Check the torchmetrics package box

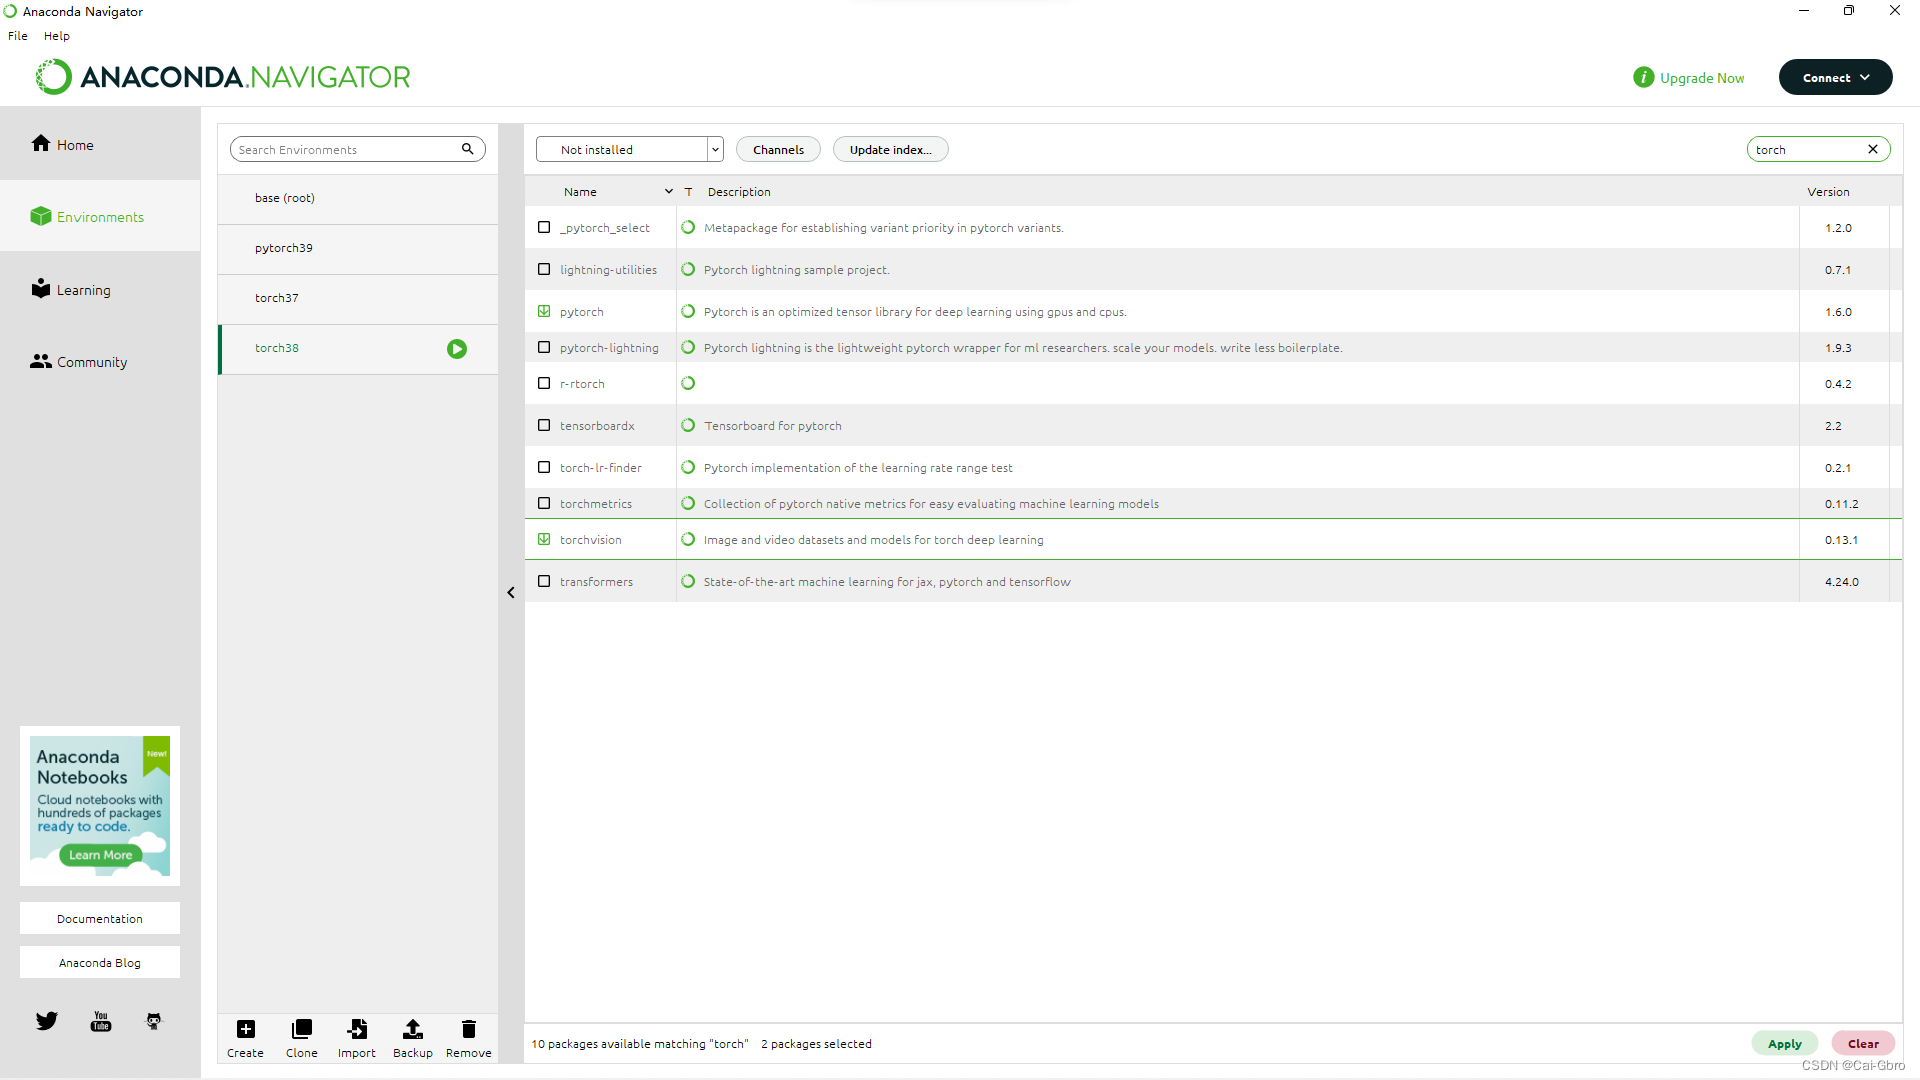click(544, 503)
